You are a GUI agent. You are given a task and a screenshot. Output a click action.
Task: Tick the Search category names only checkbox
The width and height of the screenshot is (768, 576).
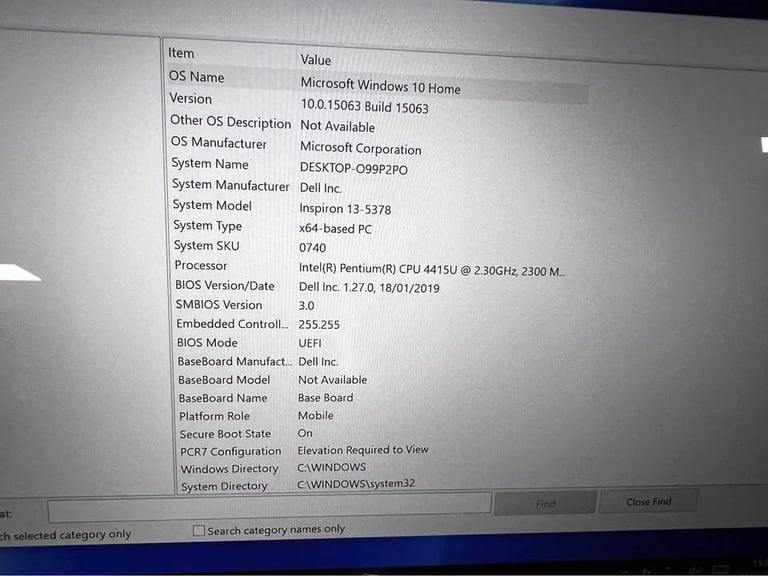pyautogui.click(x=198, y=530)
